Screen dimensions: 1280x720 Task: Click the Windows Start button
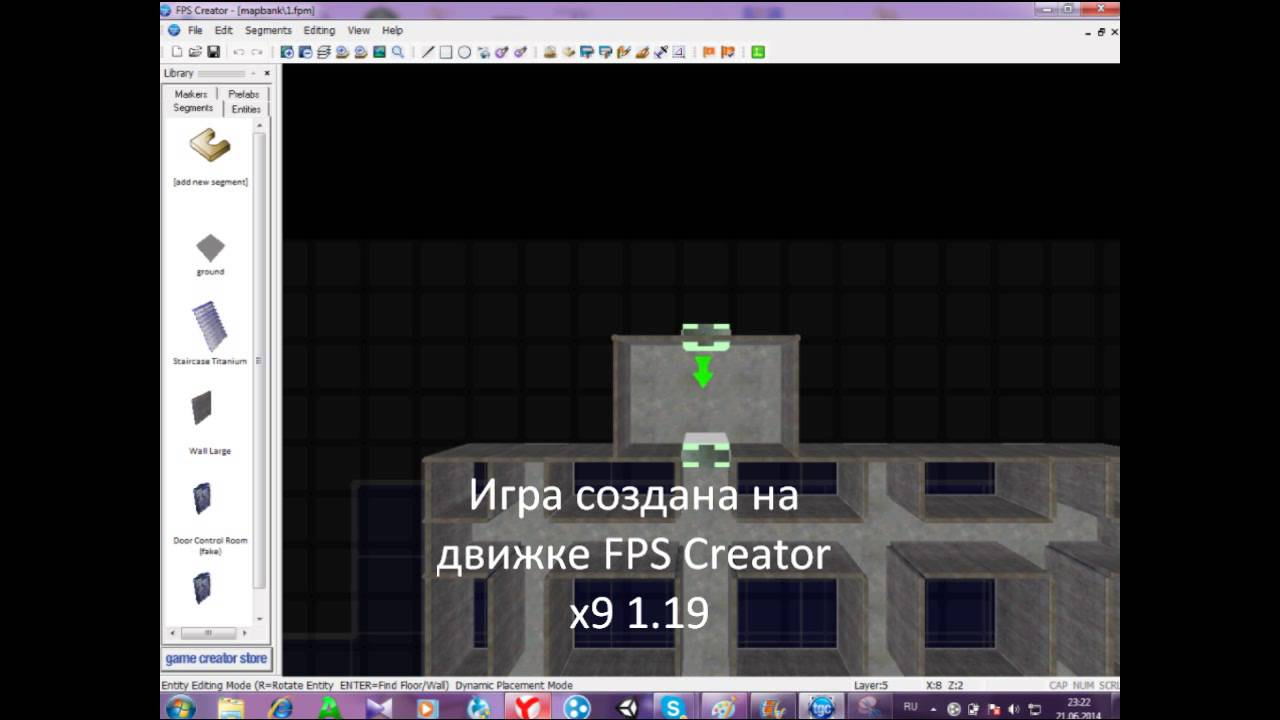tap(181, 707)
